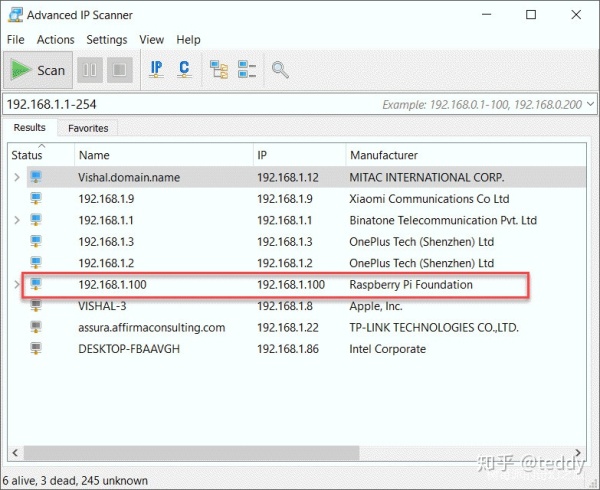
Task: Click the gray icon for assura.affirmaconsulting.com
Action: (36, 327)
